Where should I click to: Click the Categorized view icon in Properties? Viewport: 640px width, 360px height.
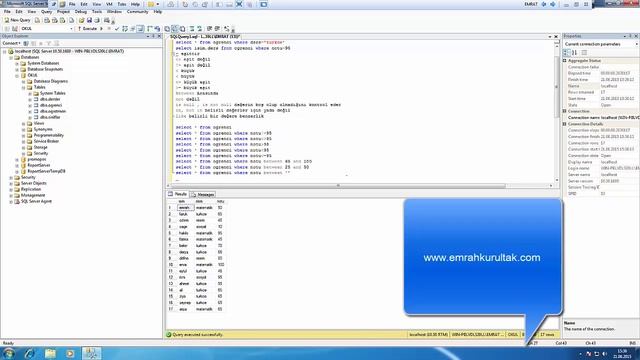[x=567, y=53]
